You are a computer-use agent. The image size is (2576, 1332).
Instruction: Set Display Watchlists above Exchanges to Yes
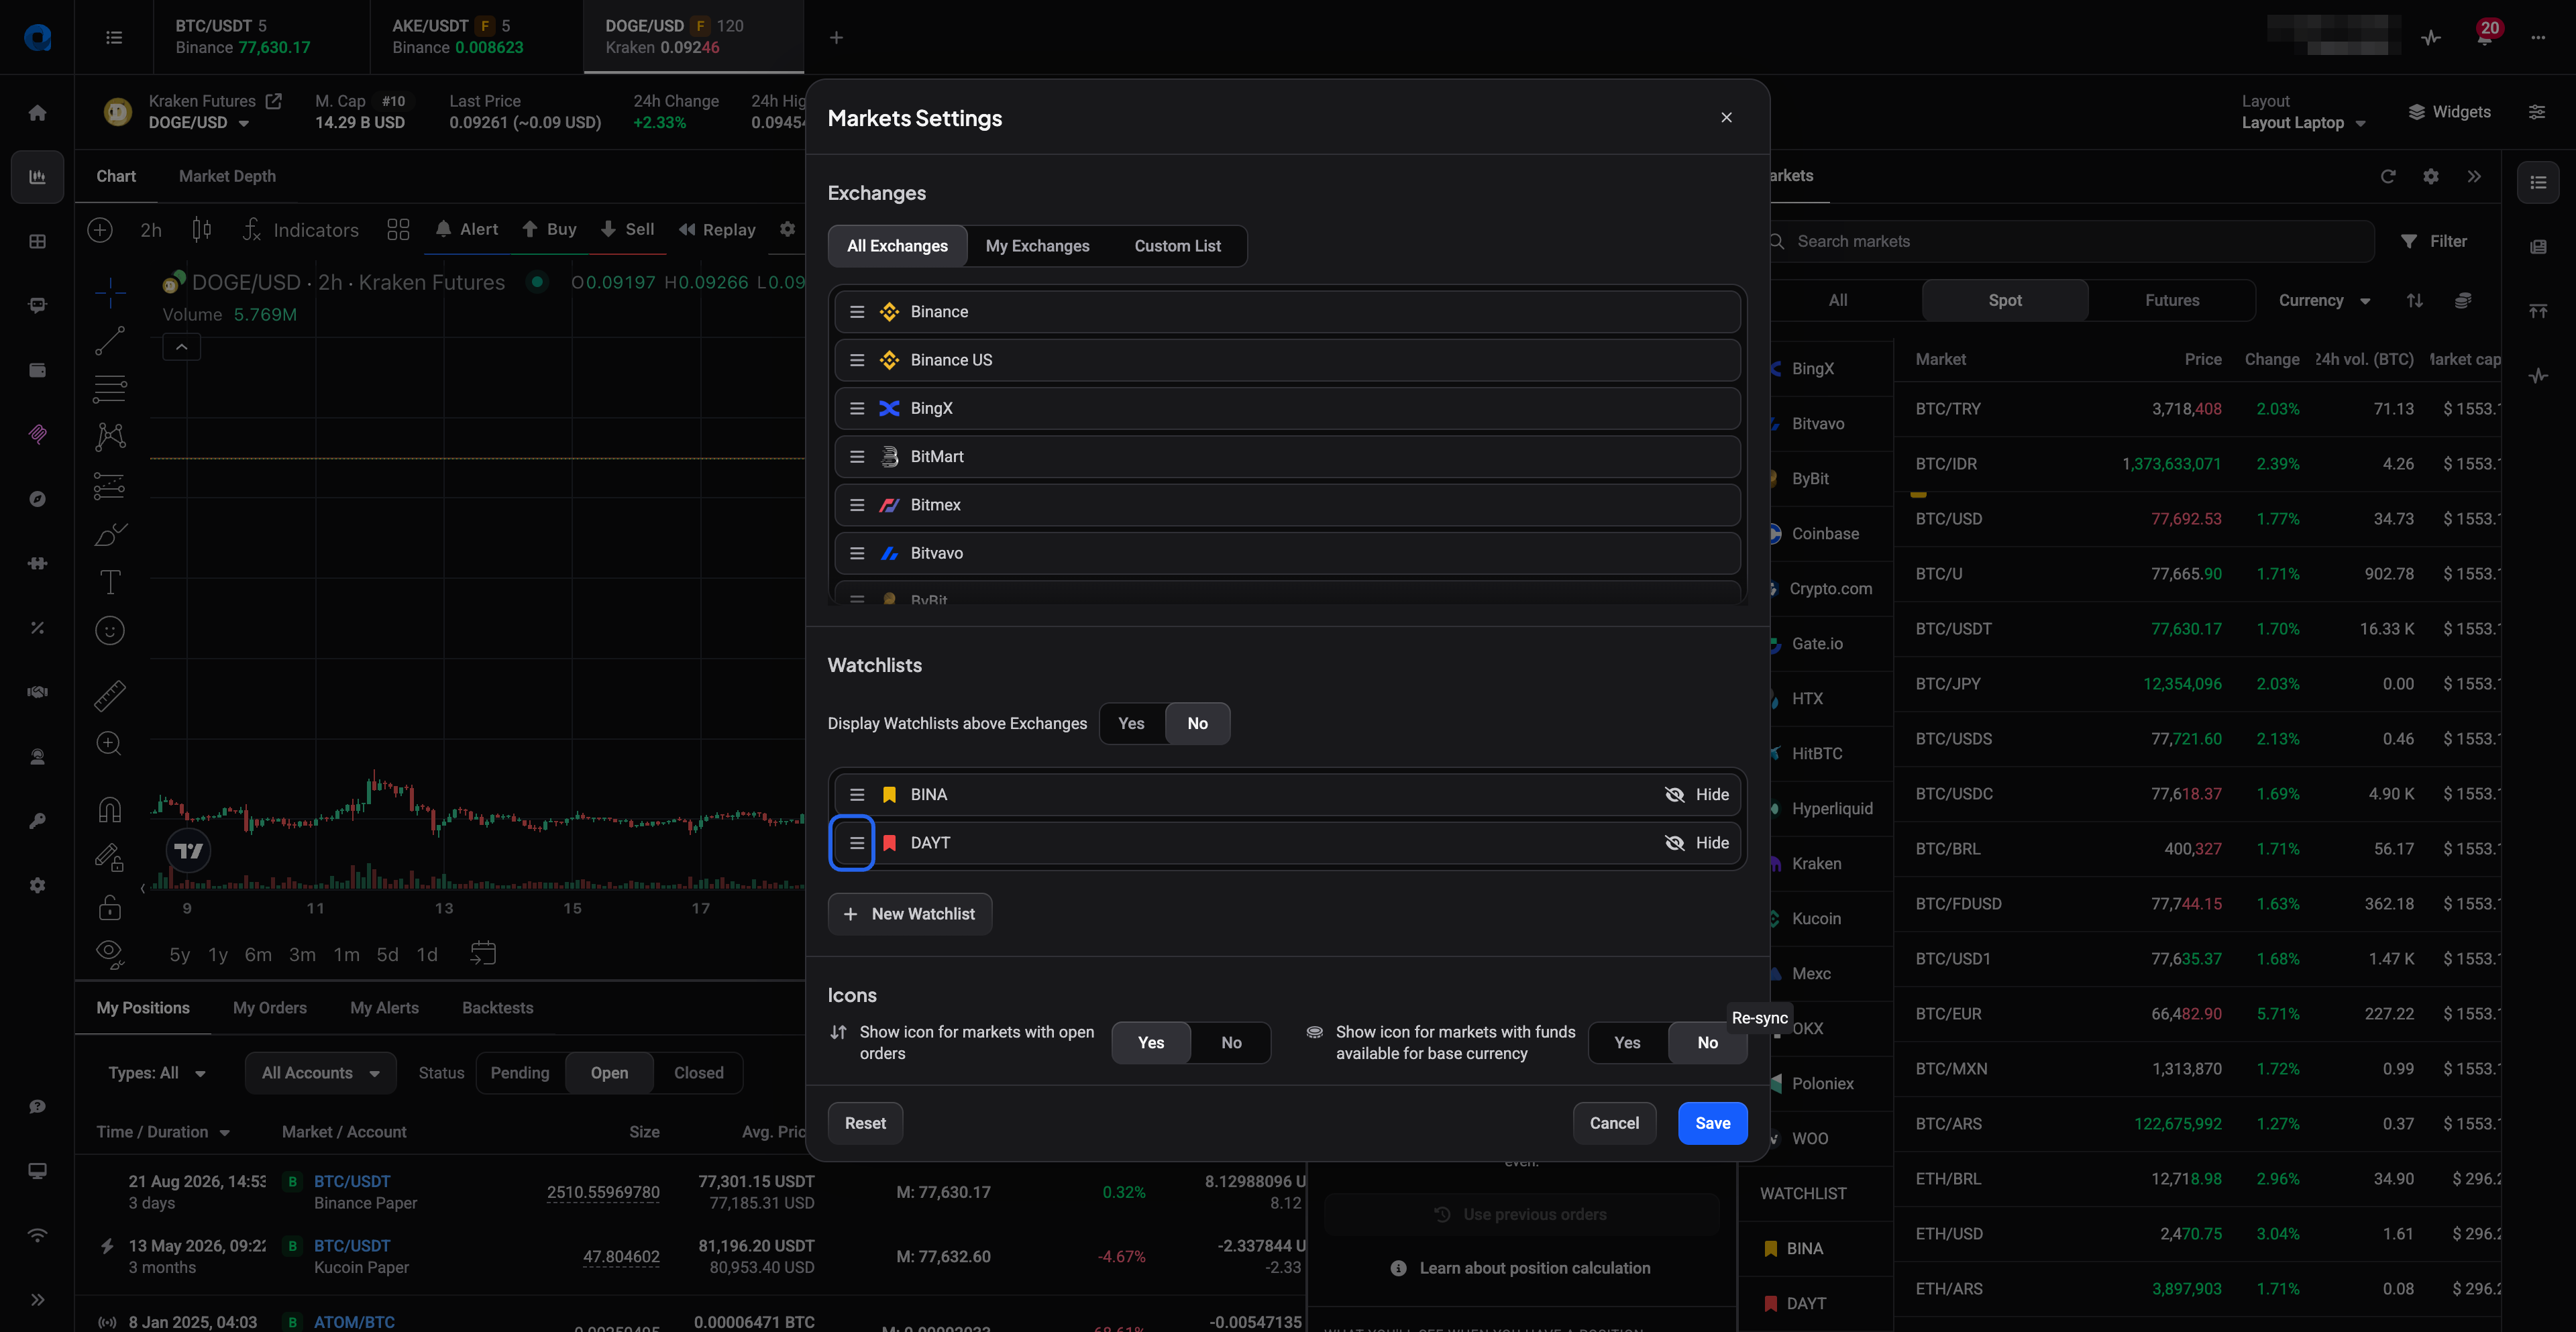[x=1131, y=723]
